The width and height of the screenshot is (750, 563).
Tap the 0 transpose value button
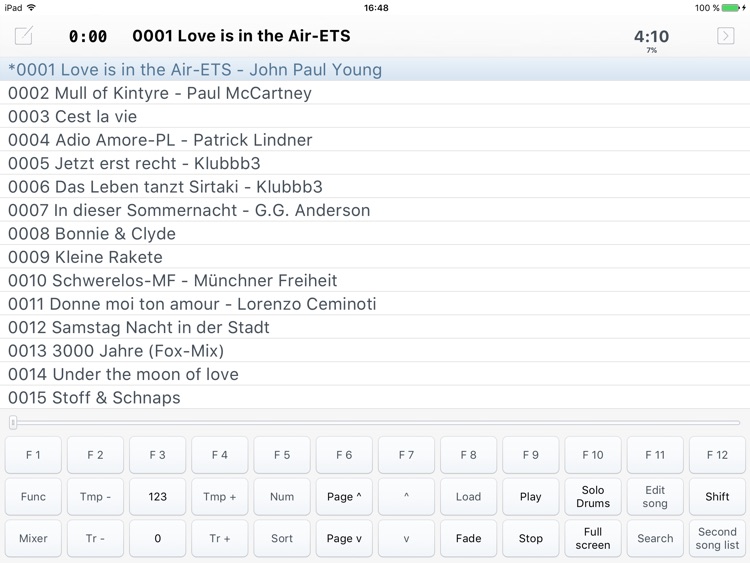(x=157, y=538)
